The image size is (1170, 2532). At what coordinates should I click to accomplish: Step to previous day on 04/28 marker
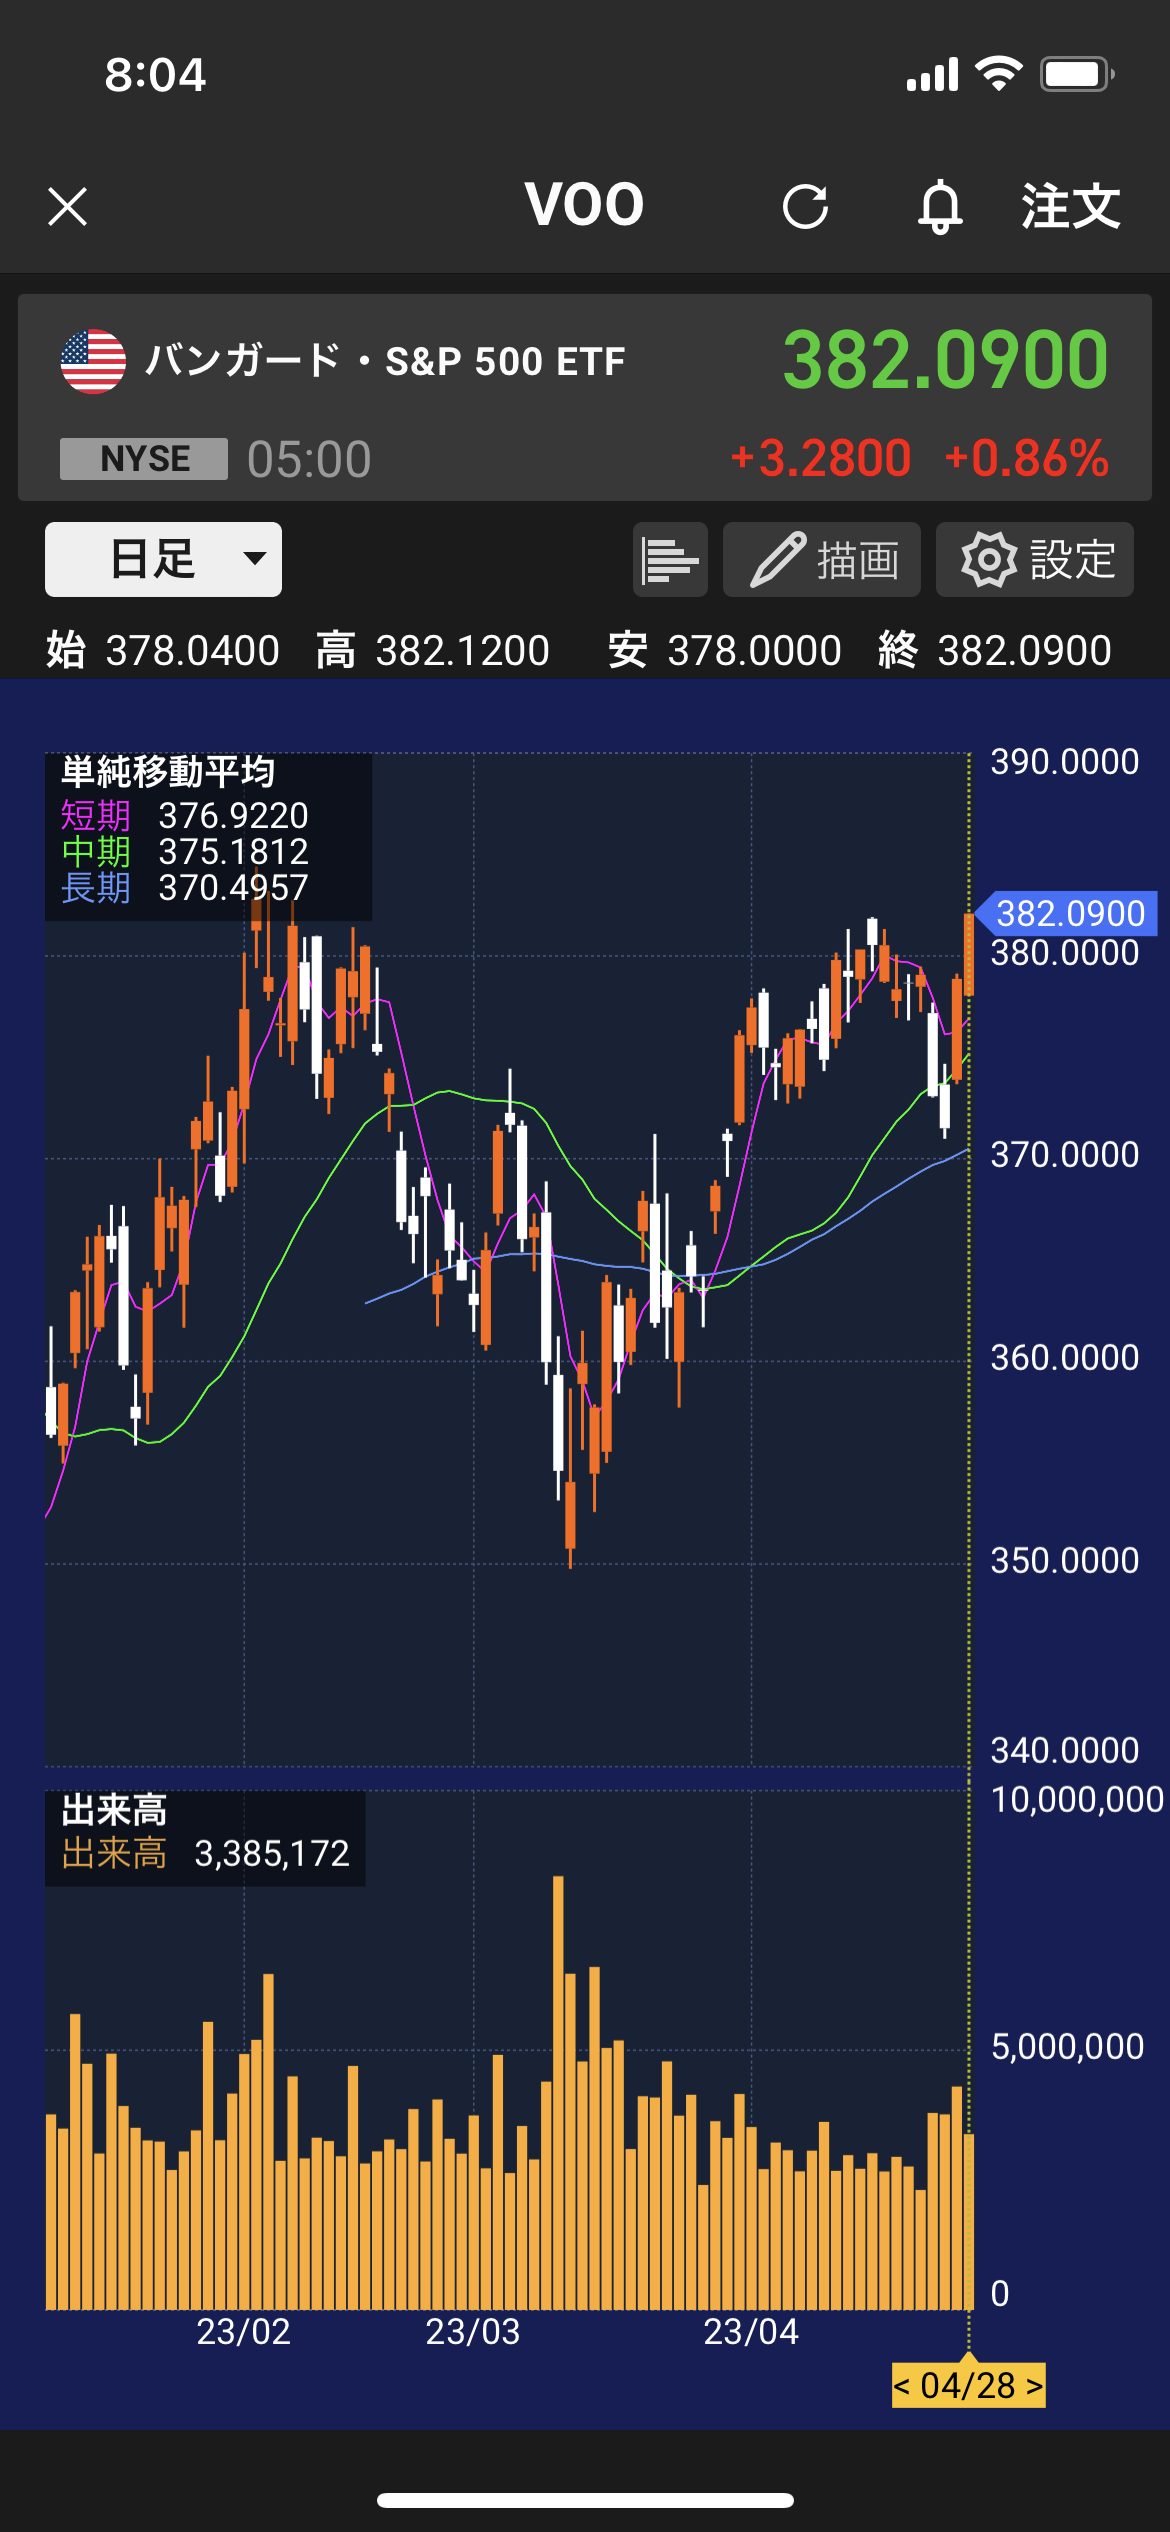pos(902,2386)
